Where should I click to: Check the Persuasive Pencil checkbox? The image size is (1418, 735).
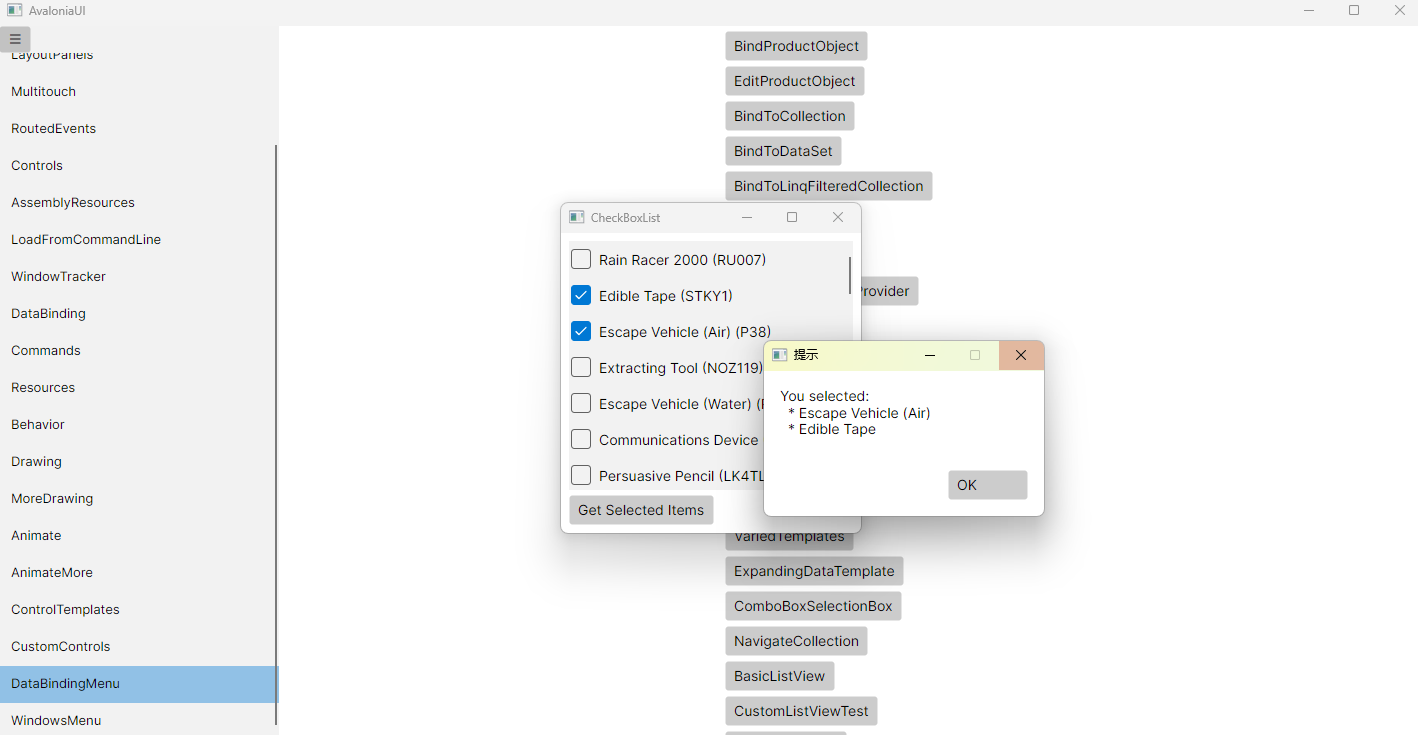581,476
